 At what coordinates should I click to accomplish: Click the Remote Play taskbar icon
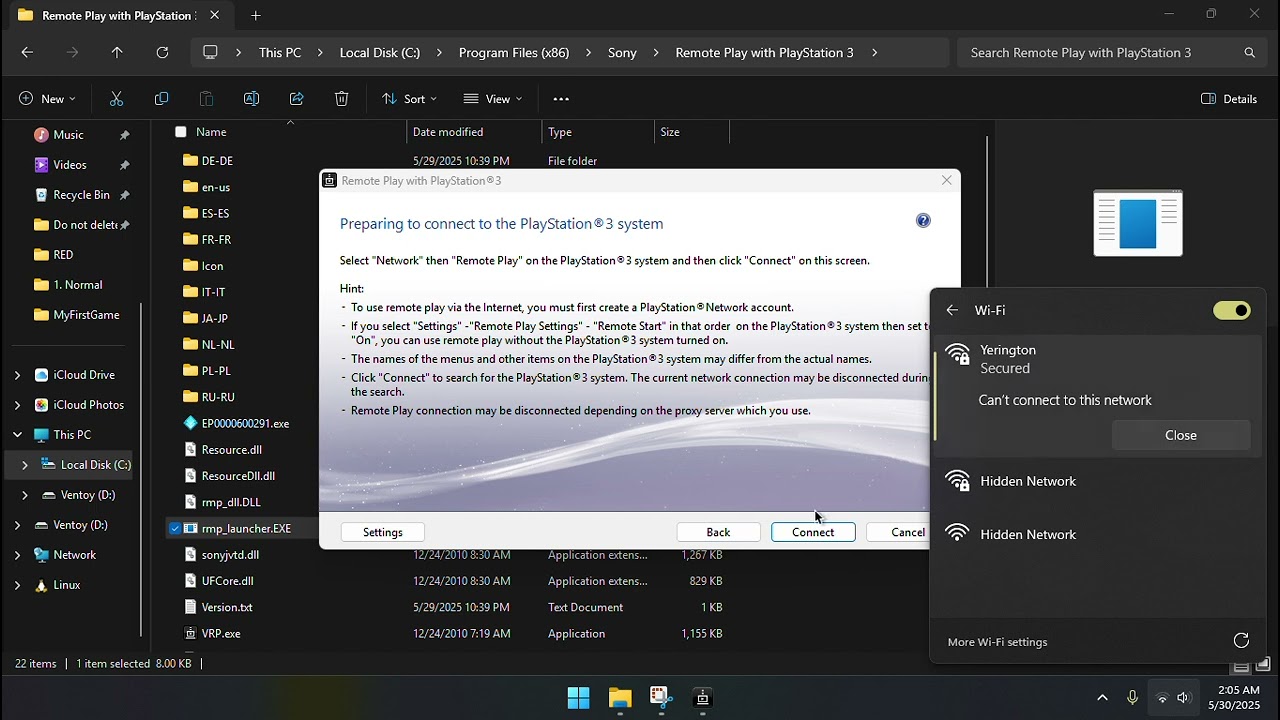[x=702, y=697]
